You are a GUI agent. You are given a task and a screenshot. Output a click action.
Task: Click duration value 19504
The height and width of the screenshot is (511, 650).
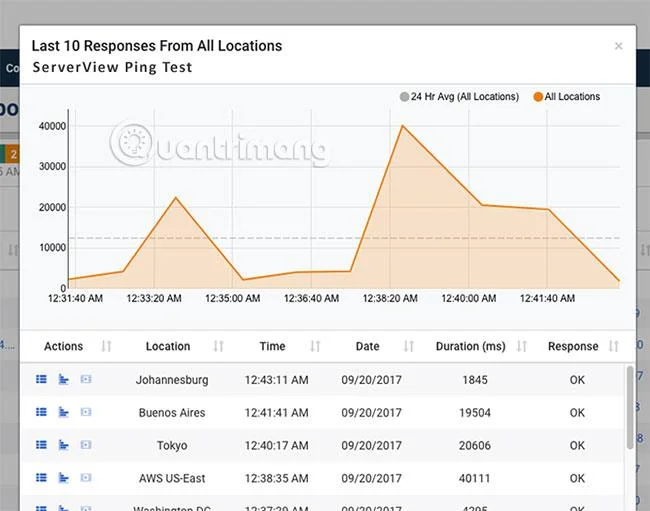[475, 412]
